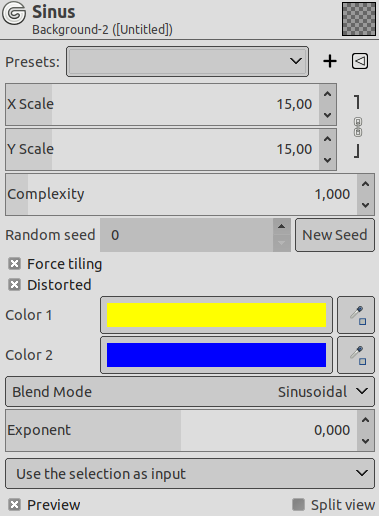The image size is (379, 516).
Task: Disable the Preview checkbox
Action: 14,505
